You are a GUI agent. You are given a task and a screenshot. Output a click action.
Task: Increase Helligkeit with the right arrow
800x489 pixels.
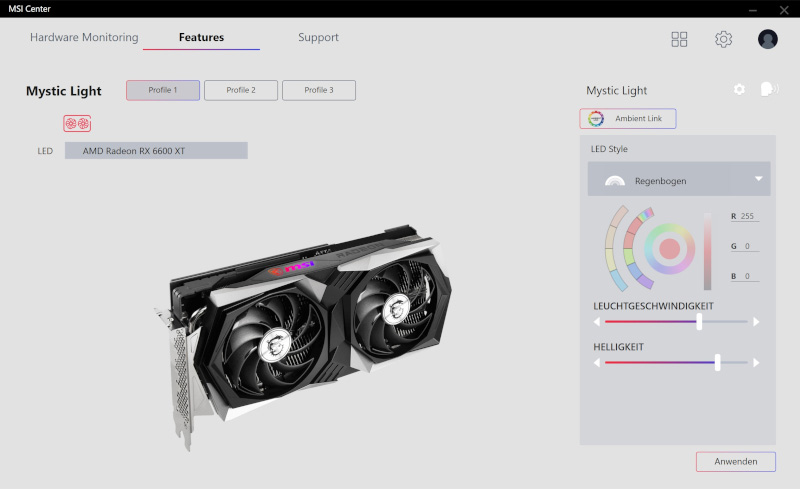pos(756,362)
